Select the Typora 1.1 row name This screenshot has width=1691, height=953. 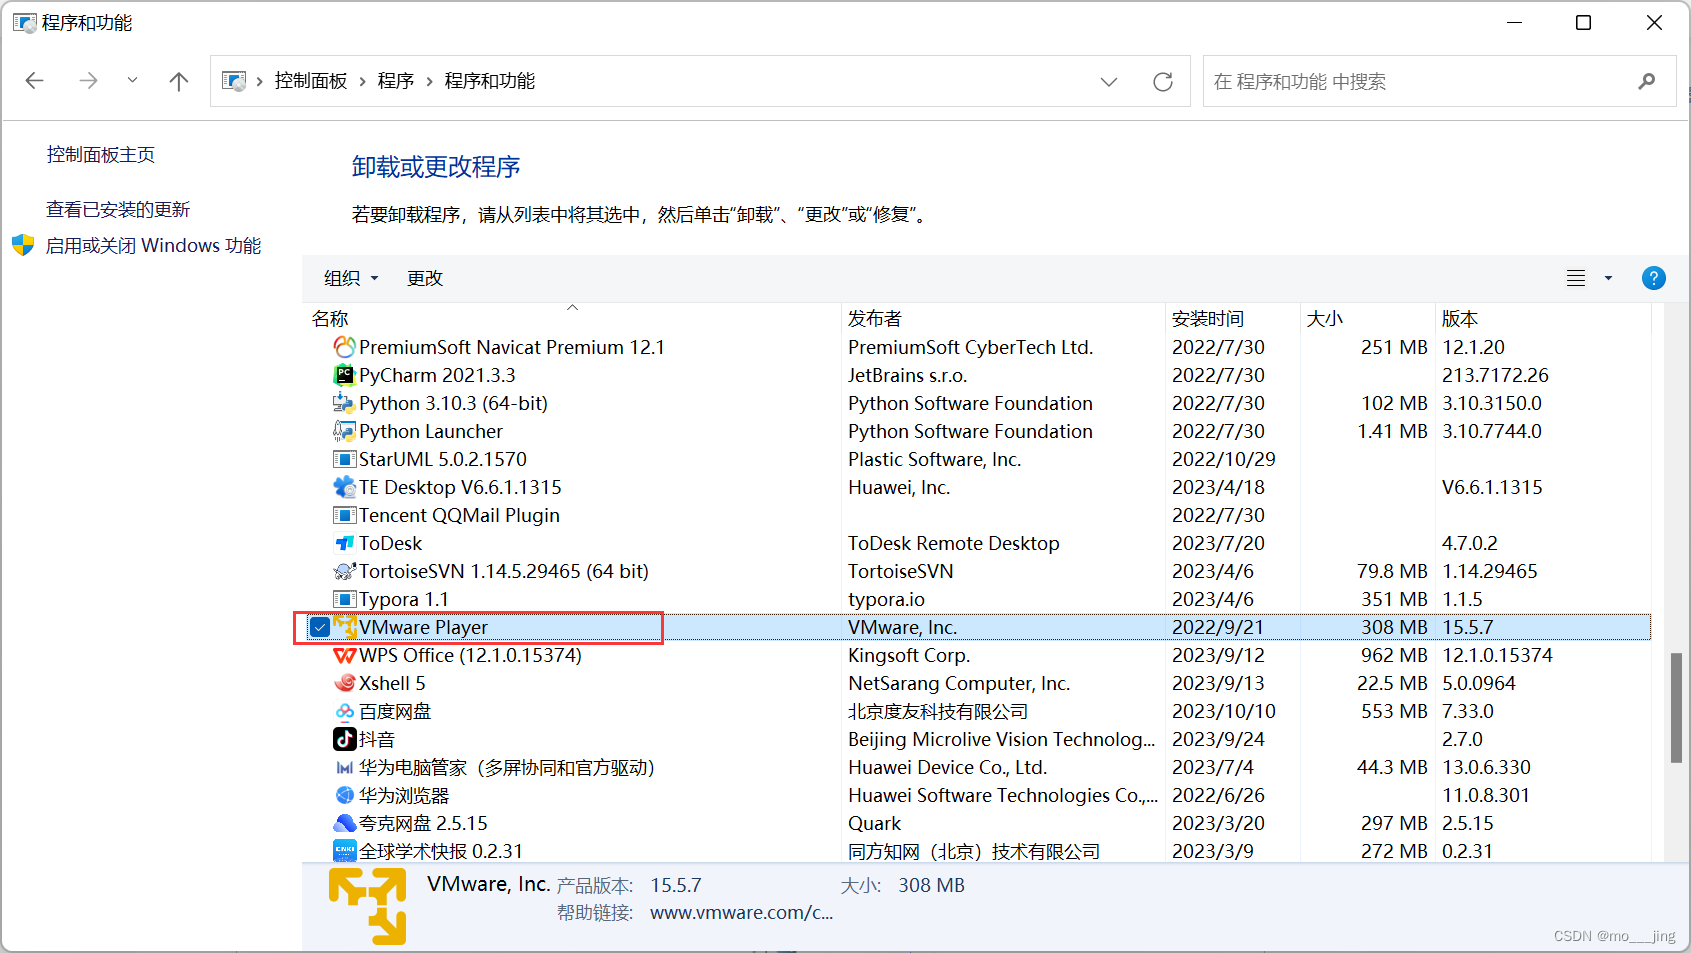[404, 599]
